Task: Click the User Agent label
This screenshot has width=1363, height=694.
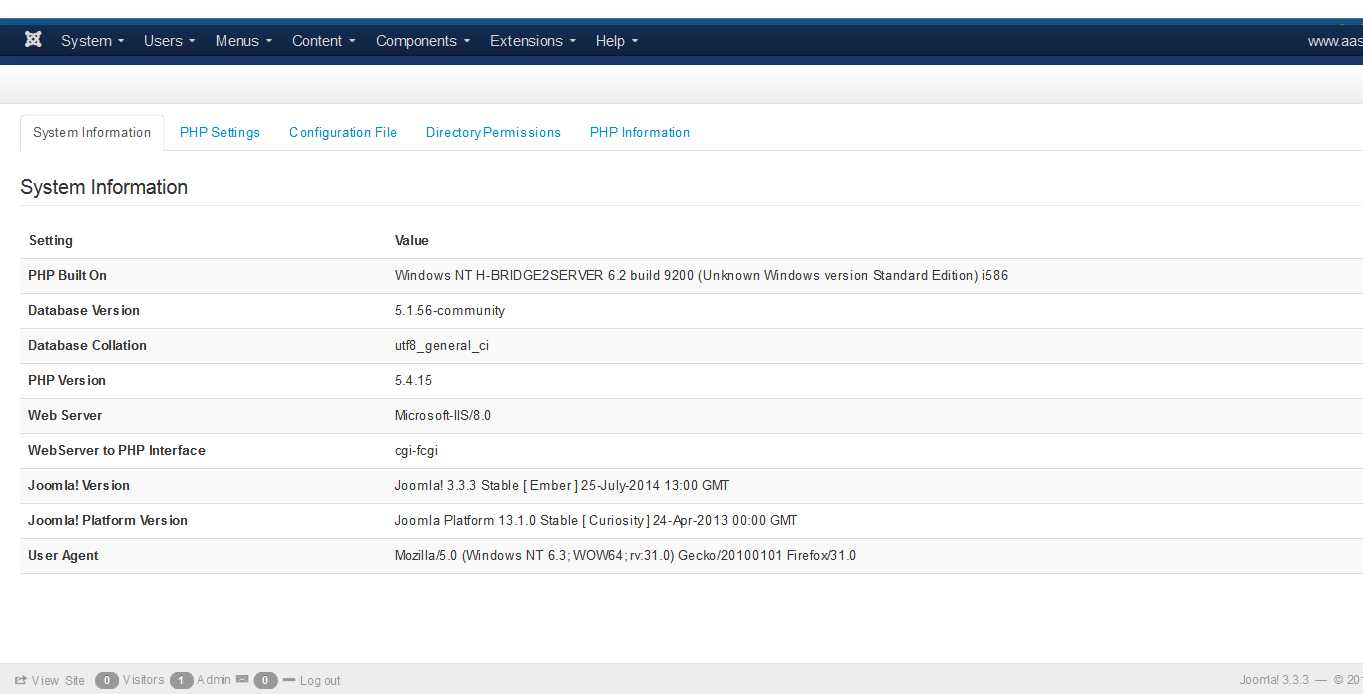Action: click(63, 555)
